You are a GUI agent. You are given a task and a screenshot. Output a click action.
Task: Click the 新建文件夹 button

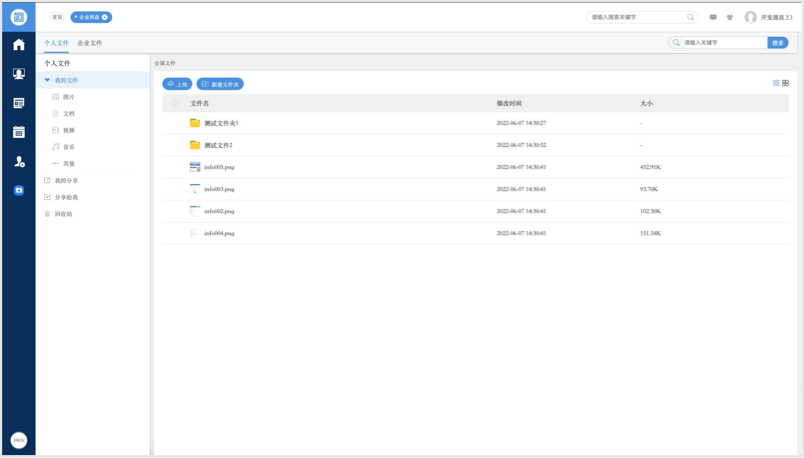[x=220, y=84]
